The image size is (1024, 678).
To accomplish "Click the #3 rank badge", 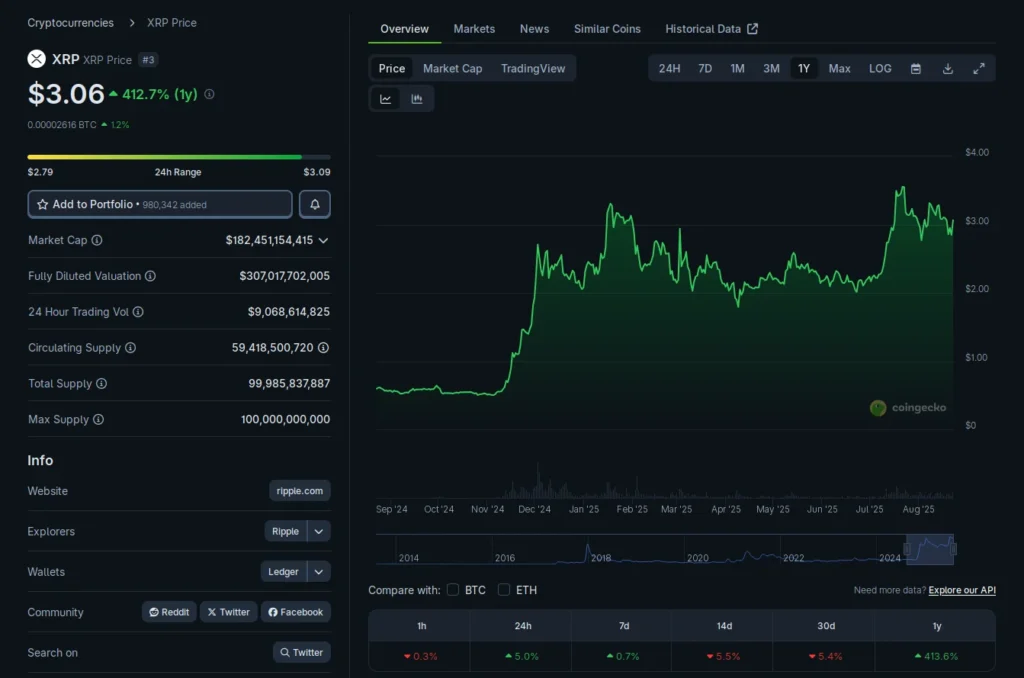I will point(148,59).
